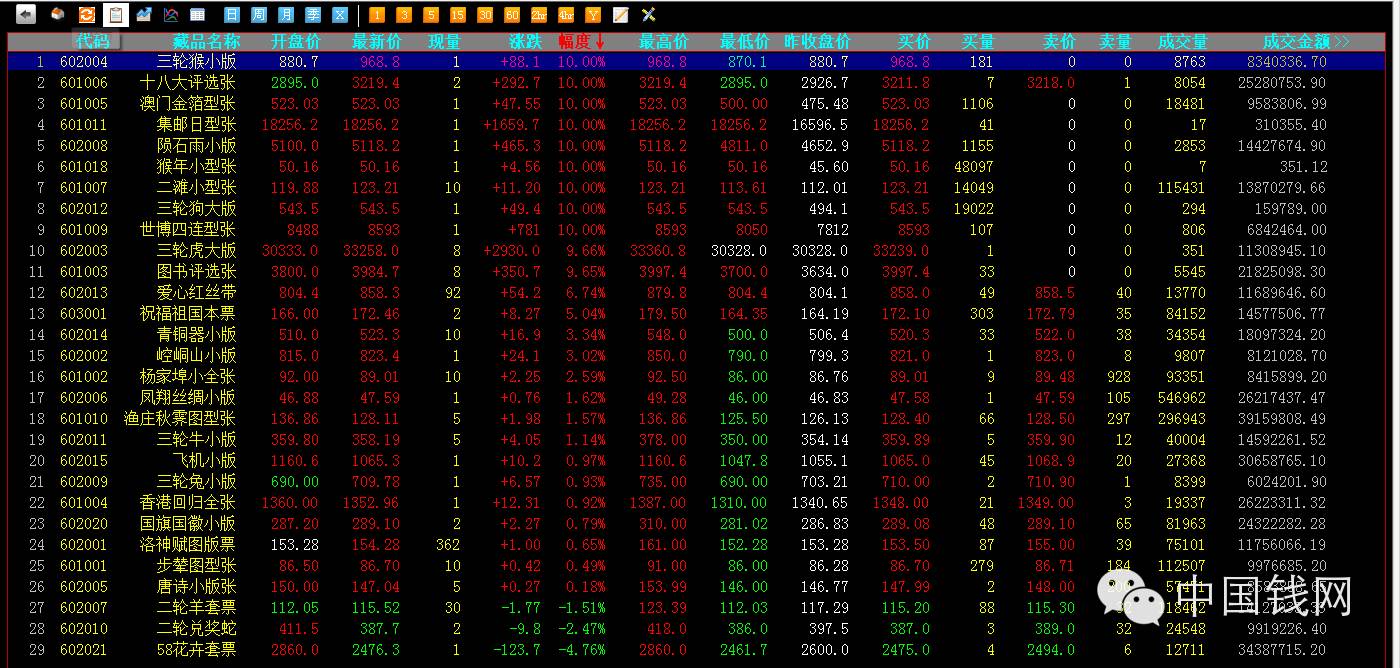The height and width of the screenshot is (668, 1400).
Task: Select the 三轮猴小版 row
Action: tap(697, 61)
